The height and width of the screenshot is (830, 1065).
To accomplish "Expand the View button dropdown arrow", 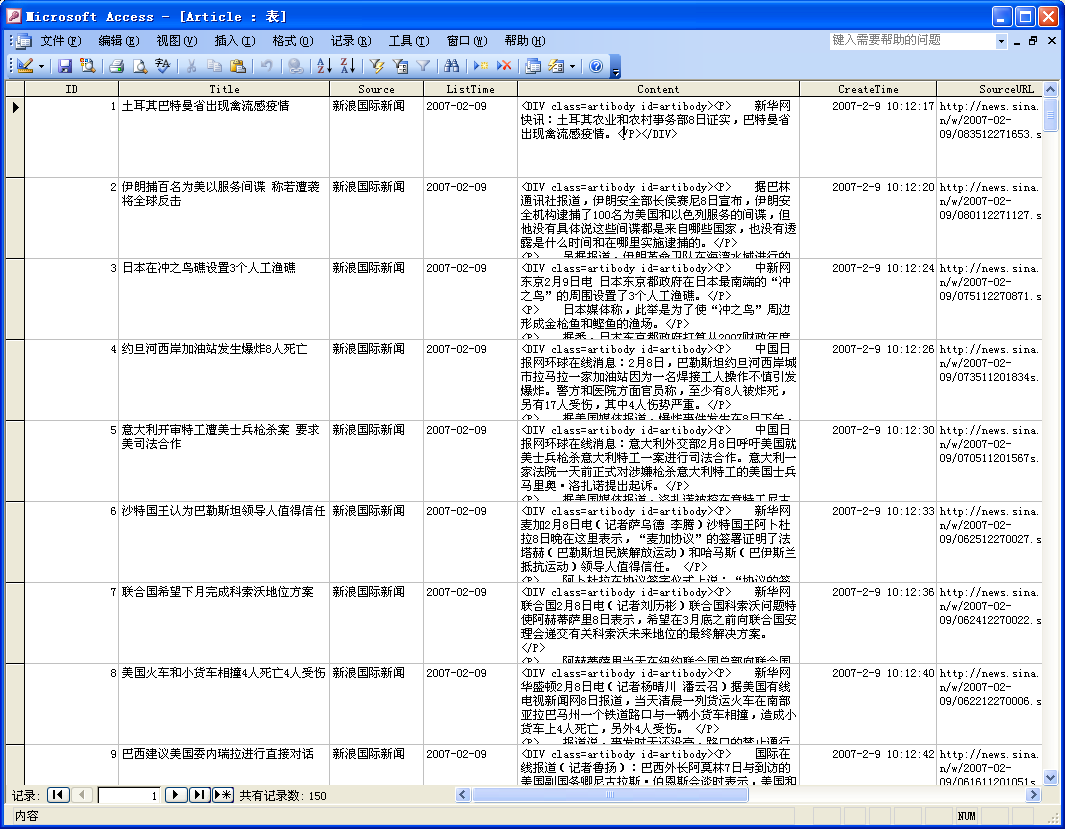I will tap(41, 66).
